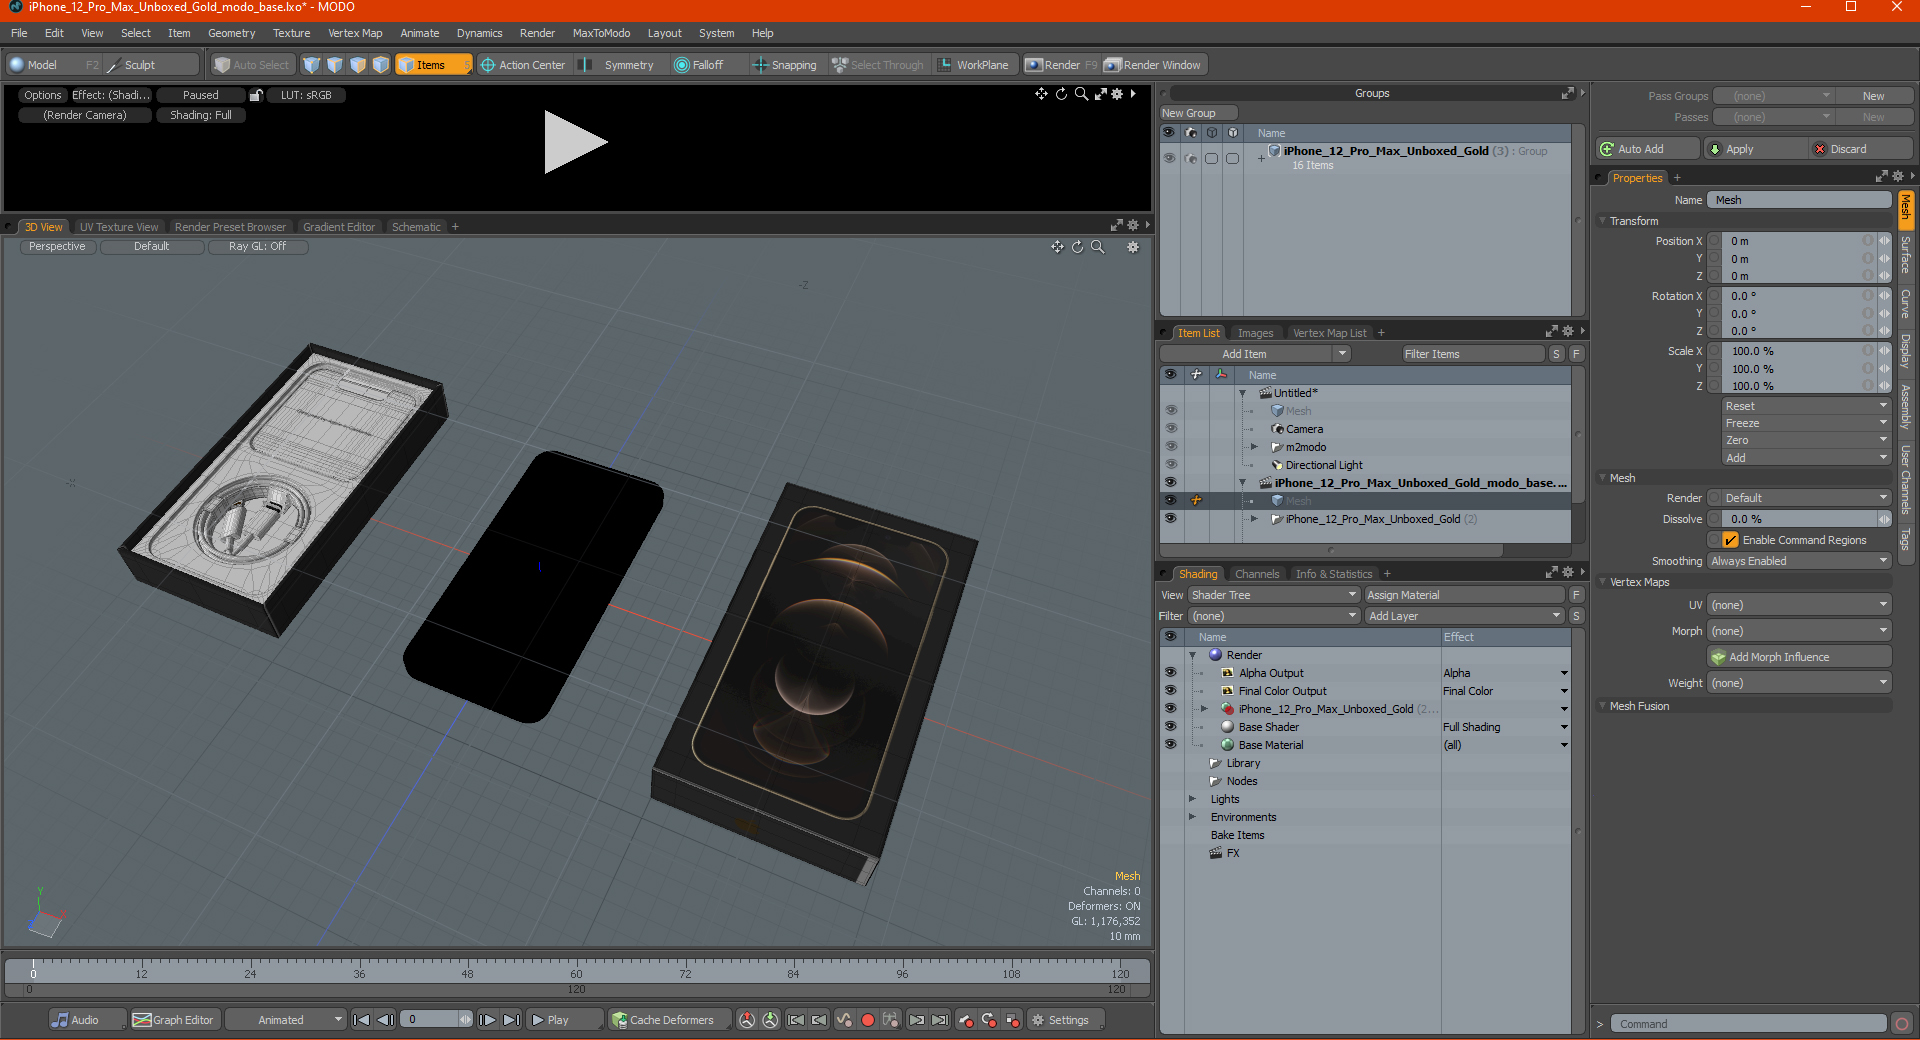Click the rotate view icon in the 3D viewport

click(x=1077, y=247)
